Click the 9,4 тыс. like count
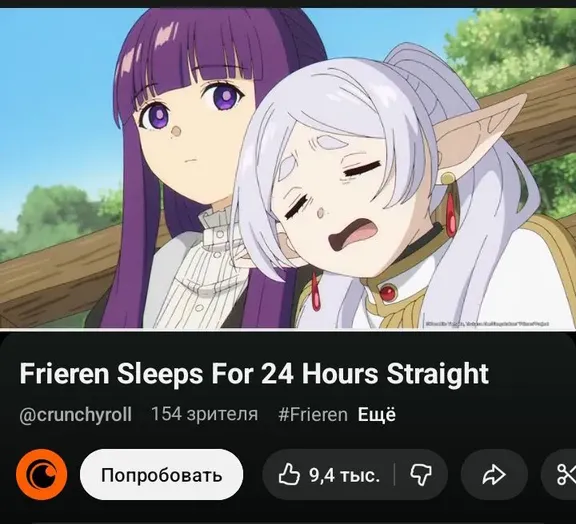 345,475
